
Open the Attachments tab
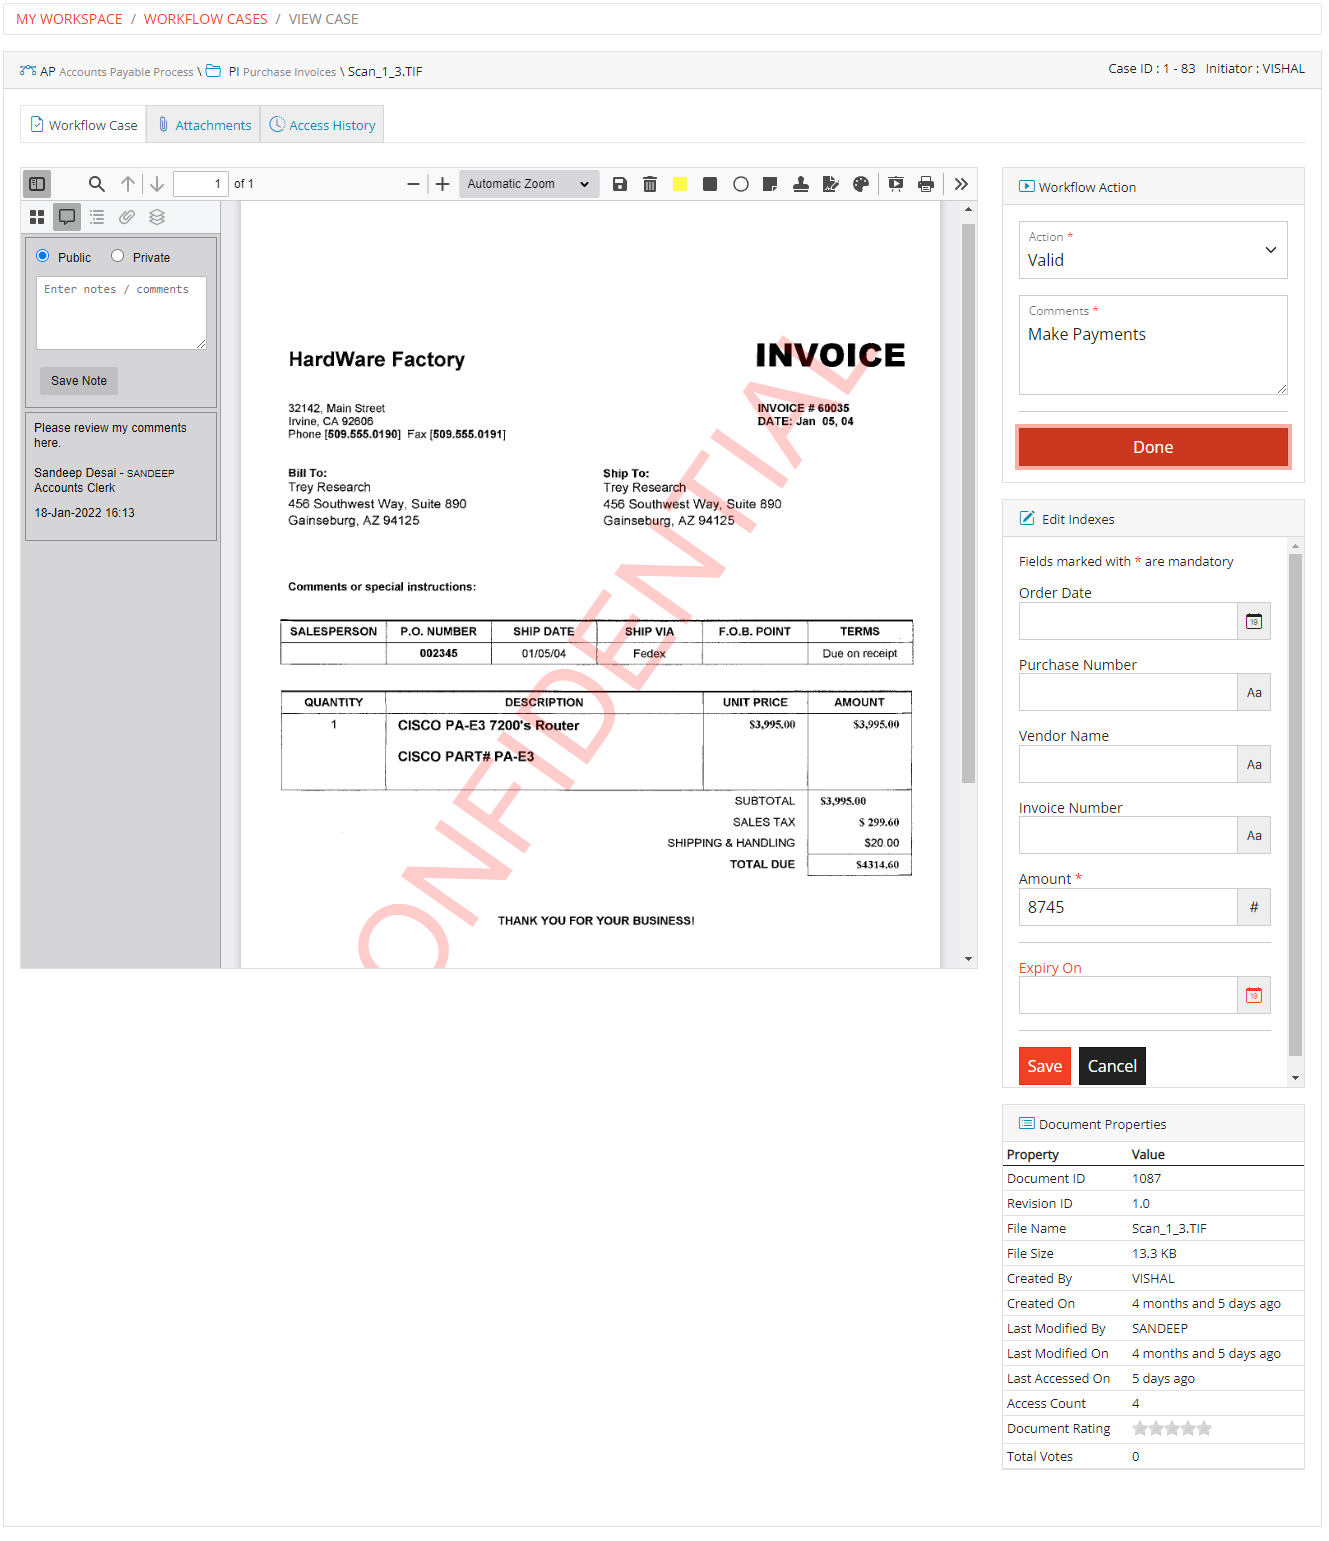click(204, 124)
